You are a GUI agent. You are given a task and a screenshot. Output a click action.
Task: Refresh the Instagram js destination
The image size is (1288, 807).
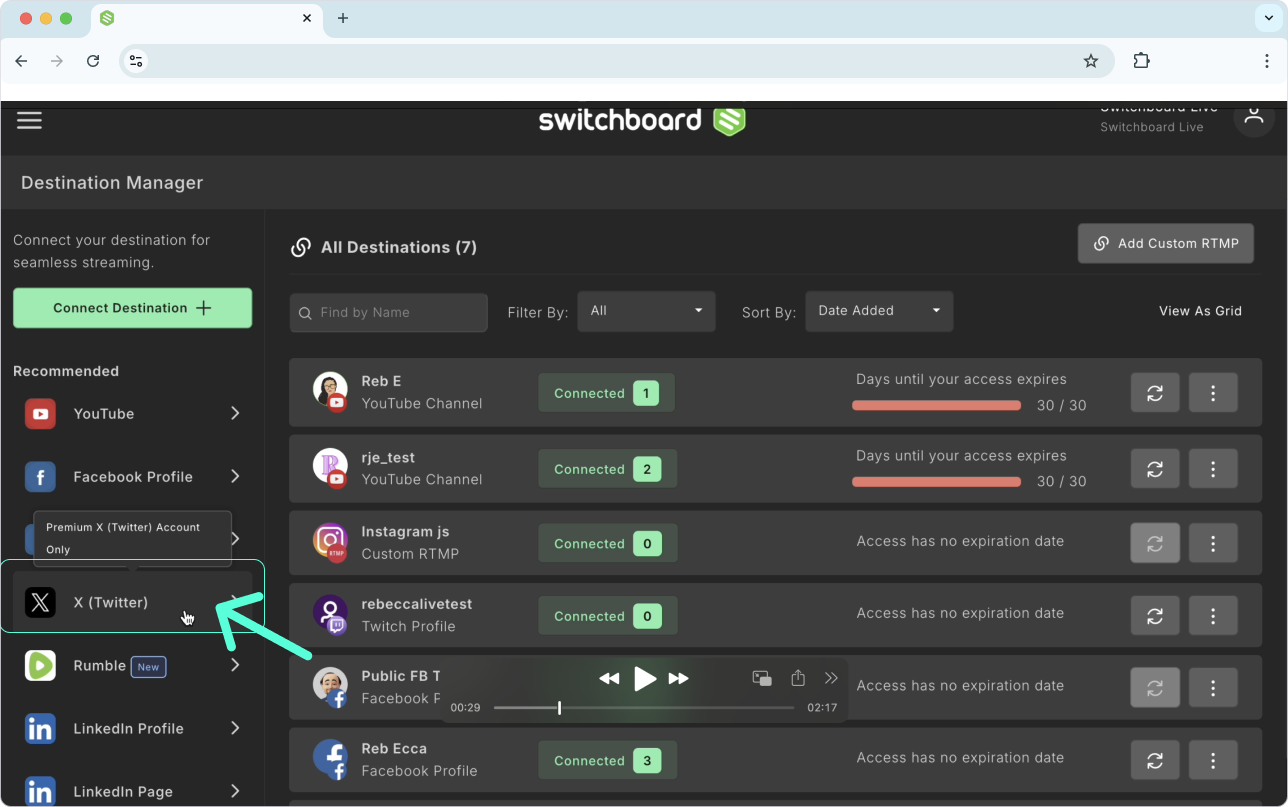1155,544
